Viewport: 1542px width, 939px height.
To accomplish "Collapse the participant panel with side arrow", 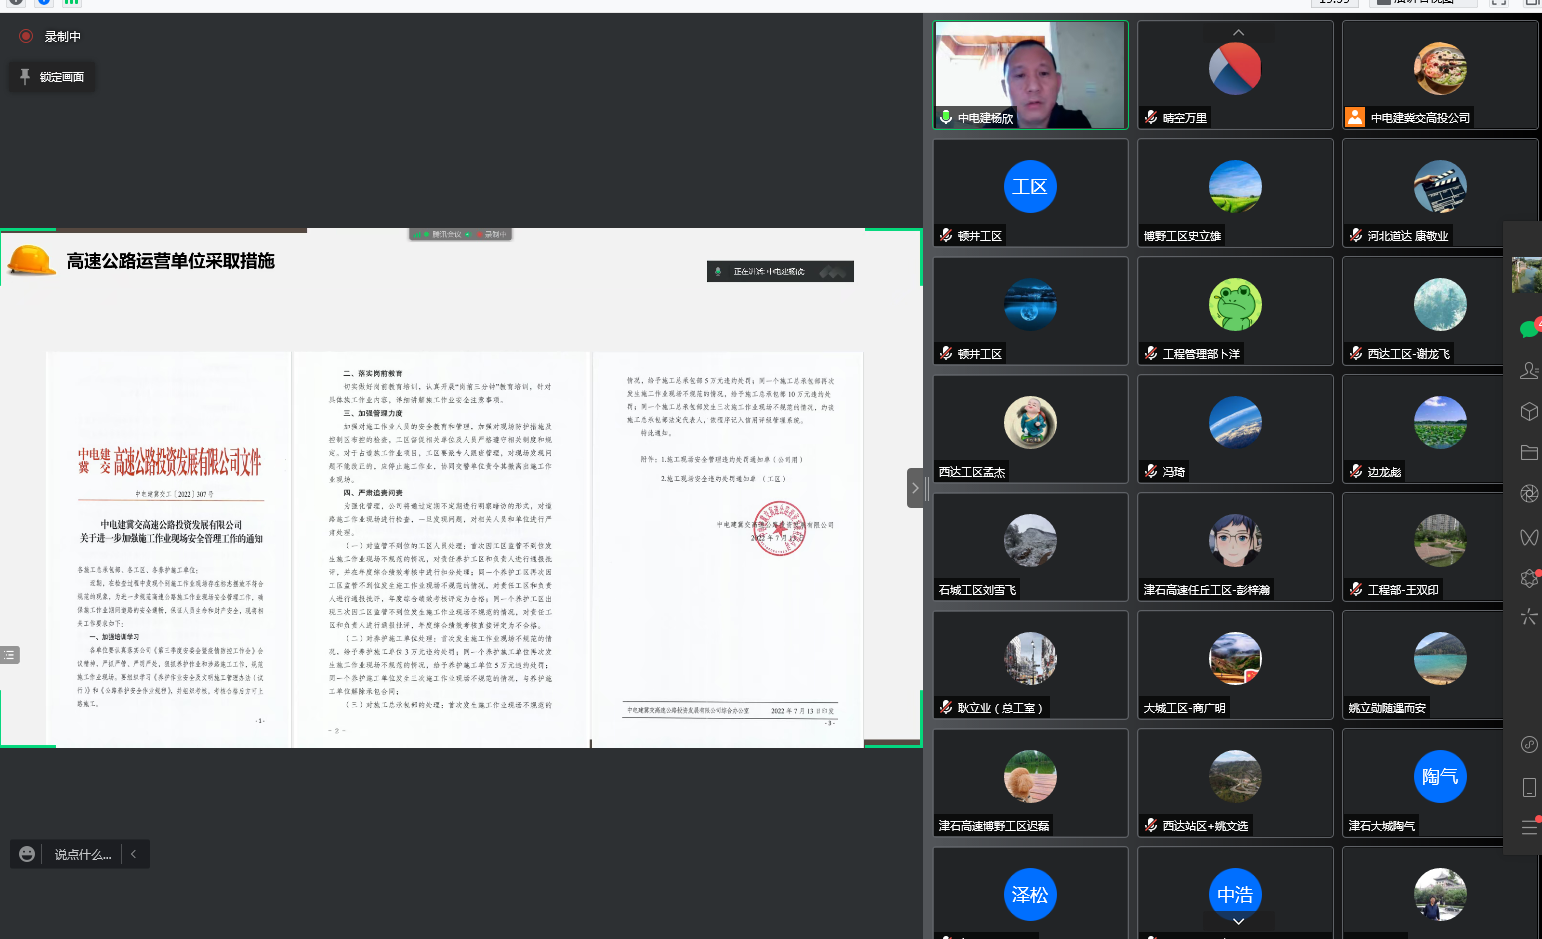I will point(914,488).
